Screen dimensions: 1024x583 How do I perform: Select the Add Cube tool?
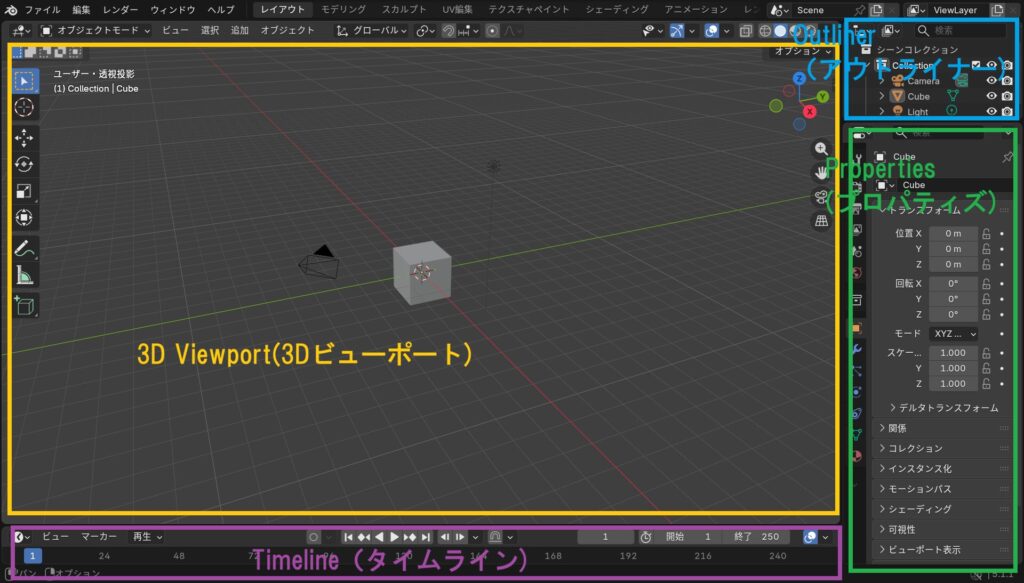(25, 305)
